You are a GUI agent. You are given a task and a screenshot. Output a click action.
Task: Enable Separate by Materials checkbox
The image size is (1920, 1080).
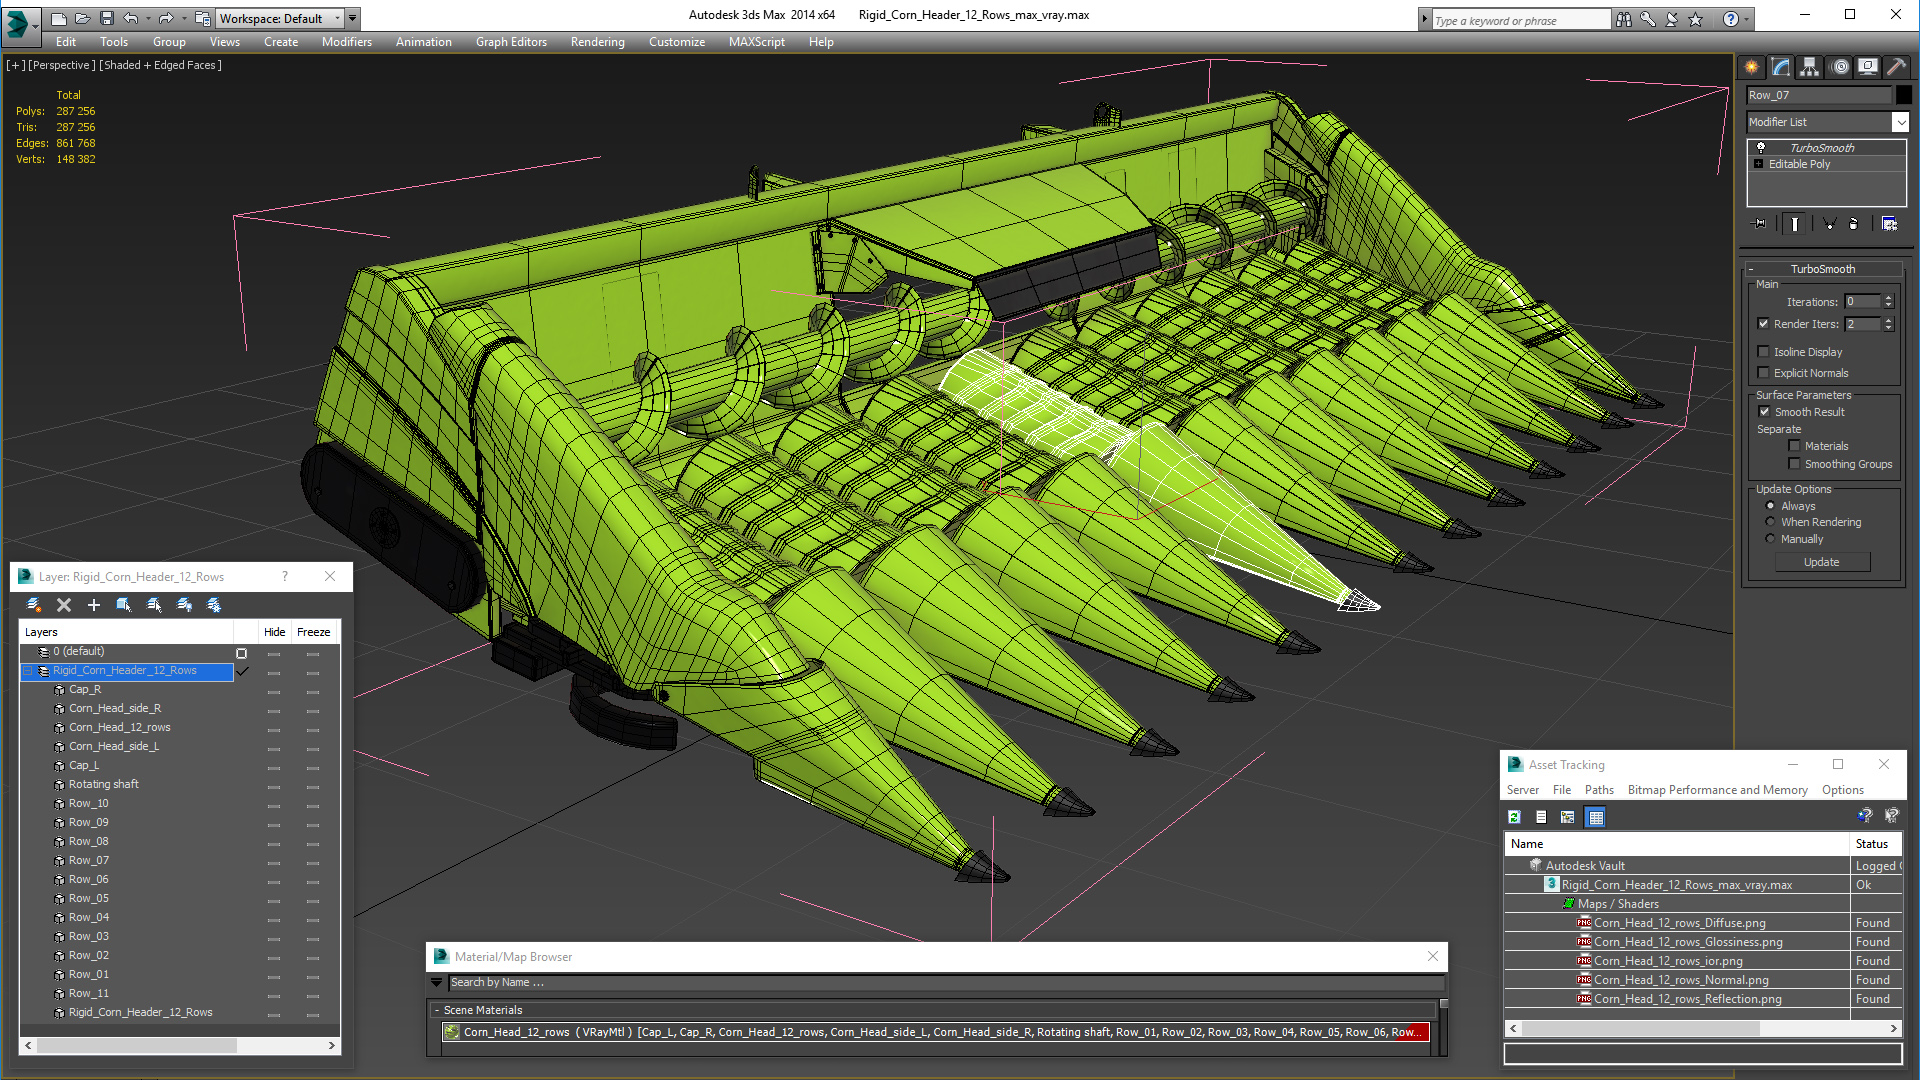(1795, 446)
